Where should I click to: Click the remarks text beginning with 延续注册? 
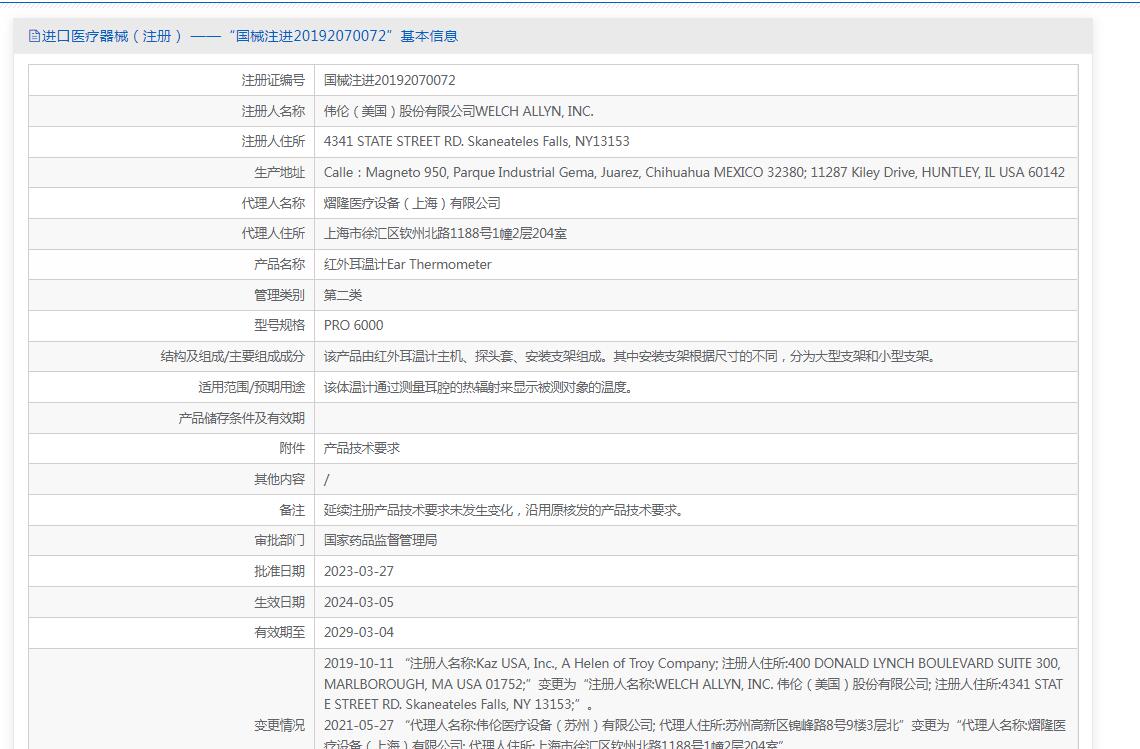click(x=505, y=510)
